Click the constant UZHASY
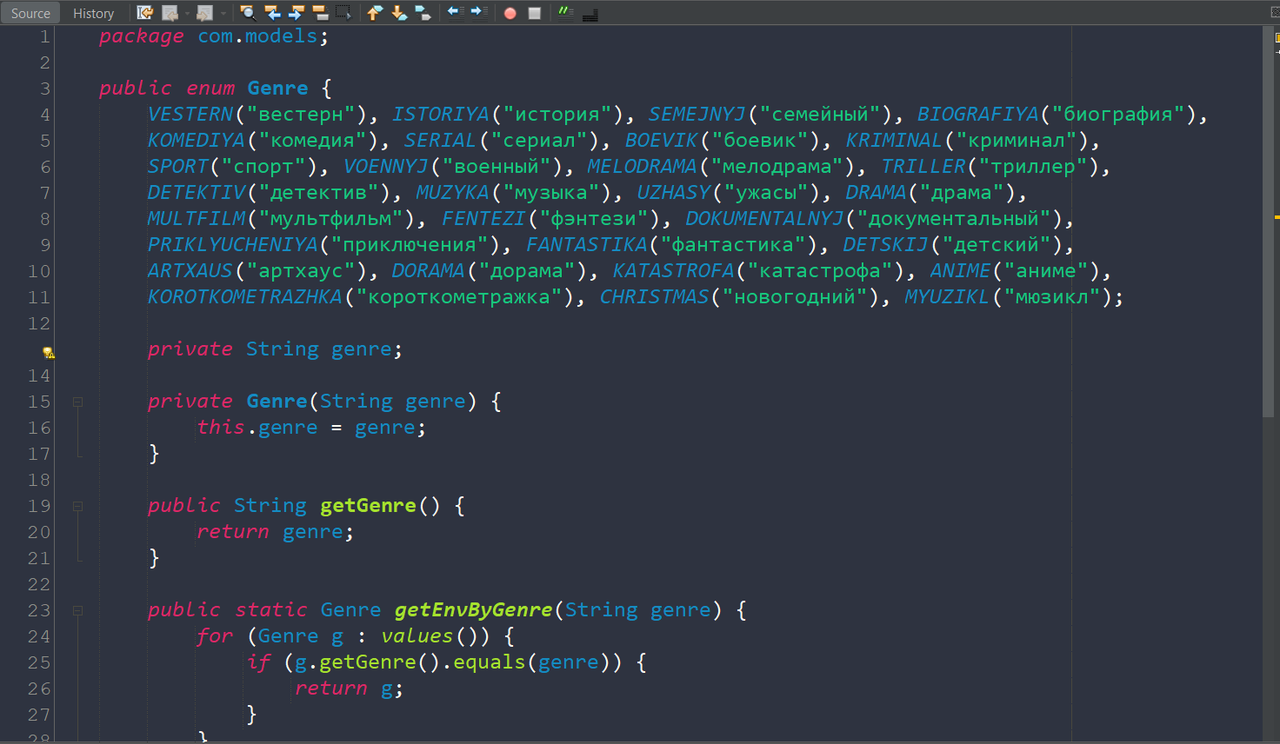1280x744 pixels. (674, 192)
